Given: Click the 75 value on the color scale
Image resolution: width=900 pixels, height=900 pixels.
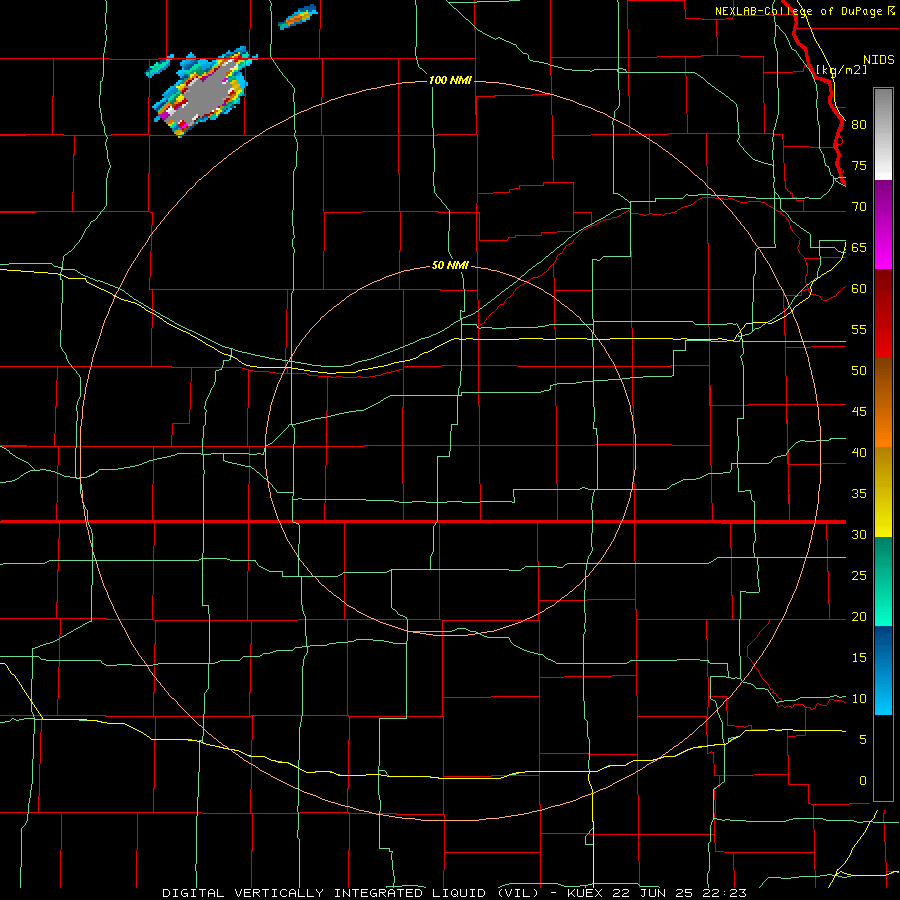Looking at the screenshot, I should (x=859, y=165).
